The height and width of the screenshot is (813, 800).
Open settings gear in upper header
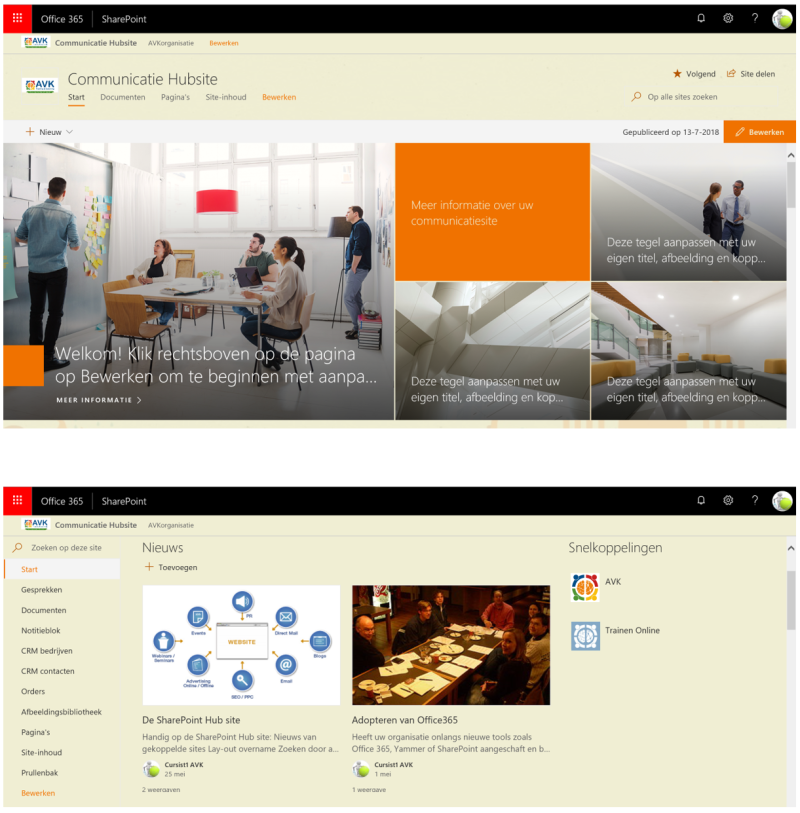728,19
